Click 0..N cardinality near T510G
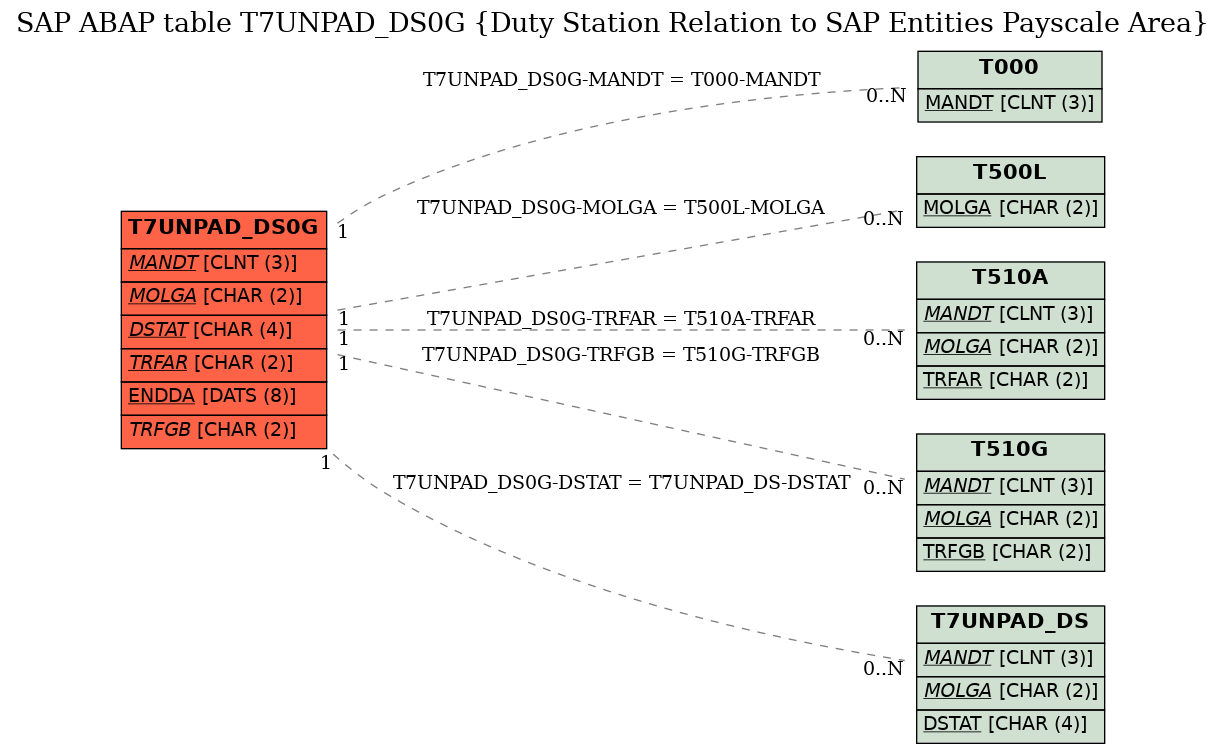1225x753 pixels. pos(883,488)
